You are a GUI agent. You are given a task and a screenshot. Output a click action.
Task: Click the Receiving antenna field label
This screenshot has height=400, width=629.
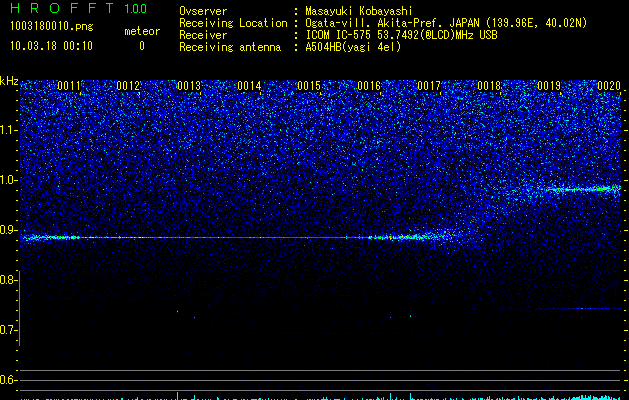coord(230,47)
